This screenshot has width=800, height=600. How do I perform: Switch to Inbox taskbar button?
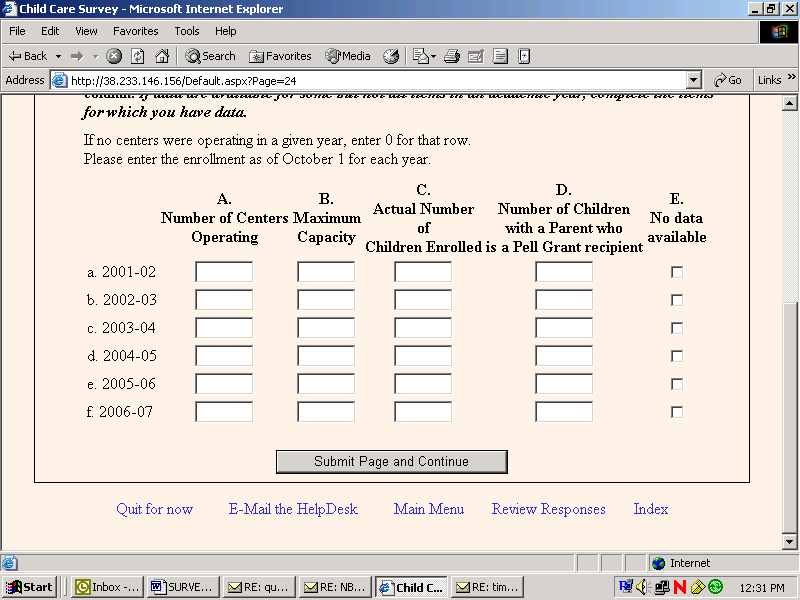tap(108, 587)
